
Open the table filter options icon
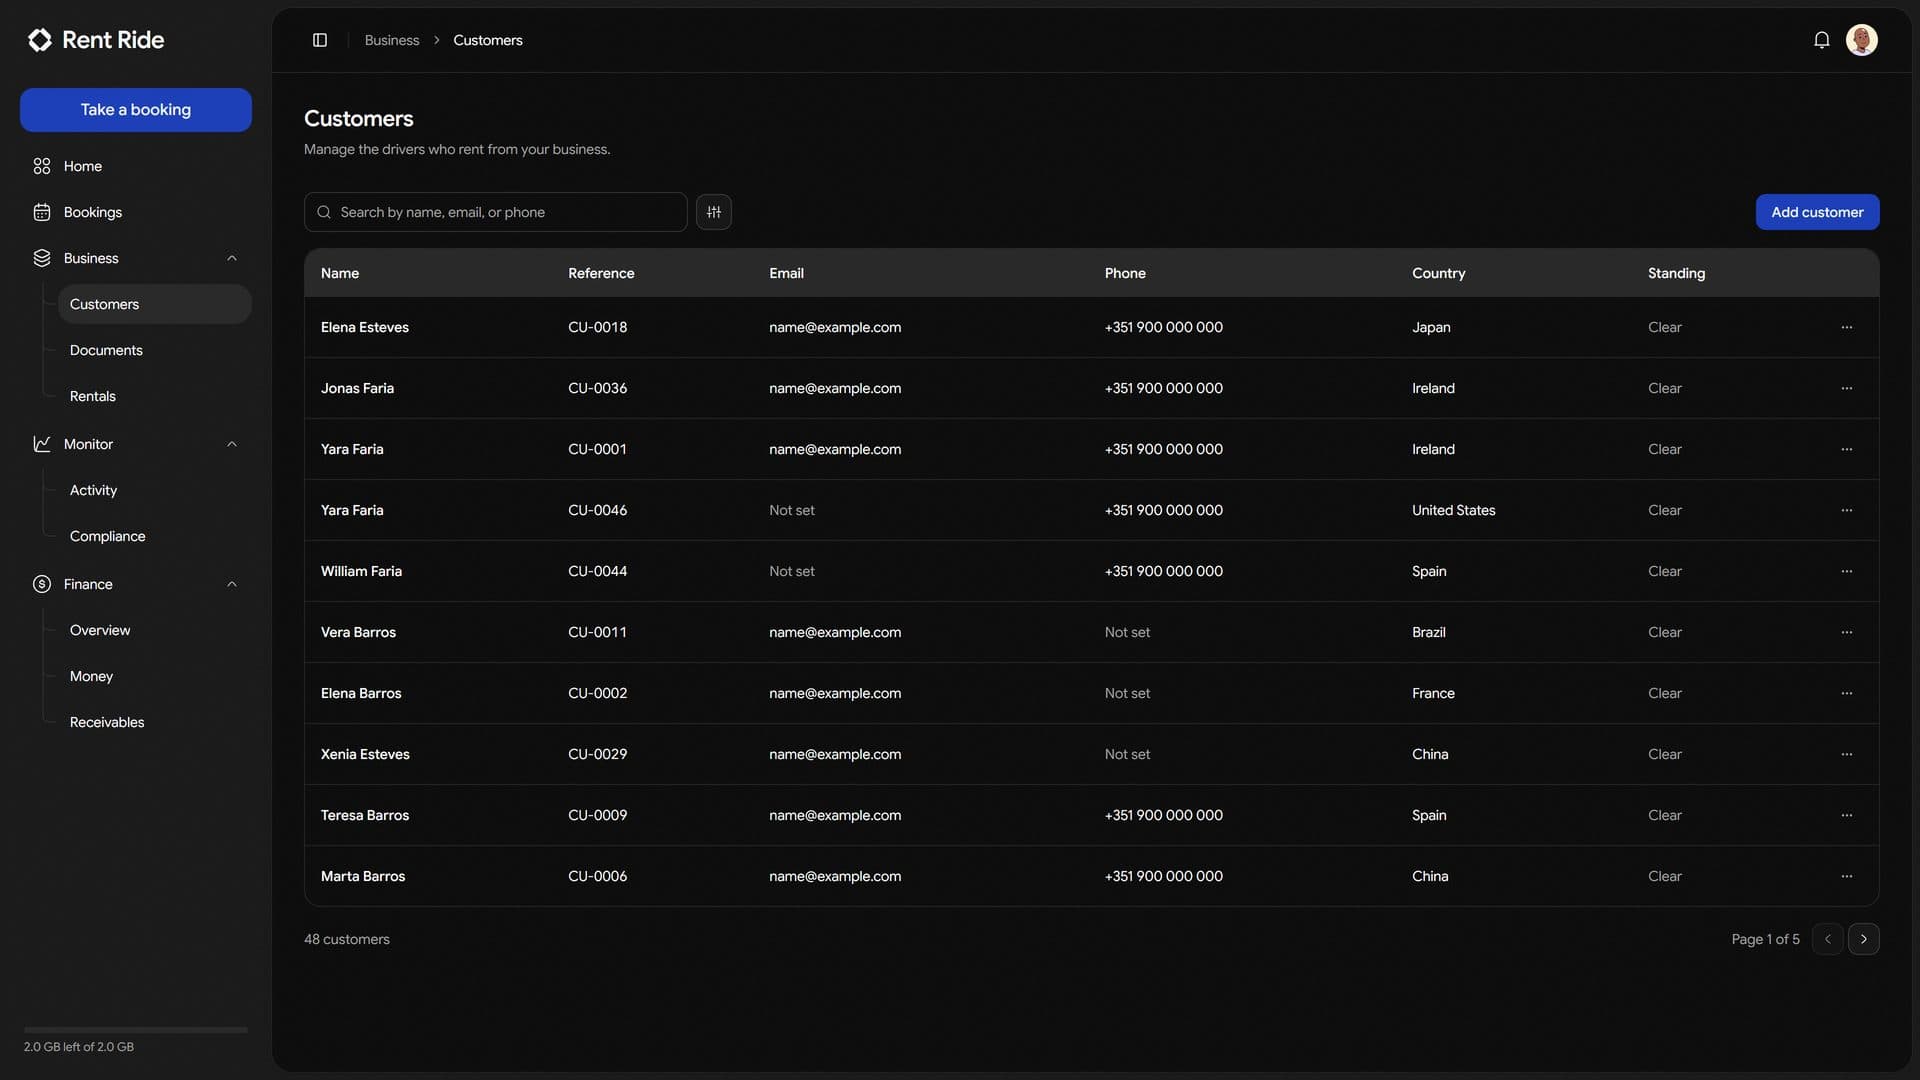(x=714, y=212)
